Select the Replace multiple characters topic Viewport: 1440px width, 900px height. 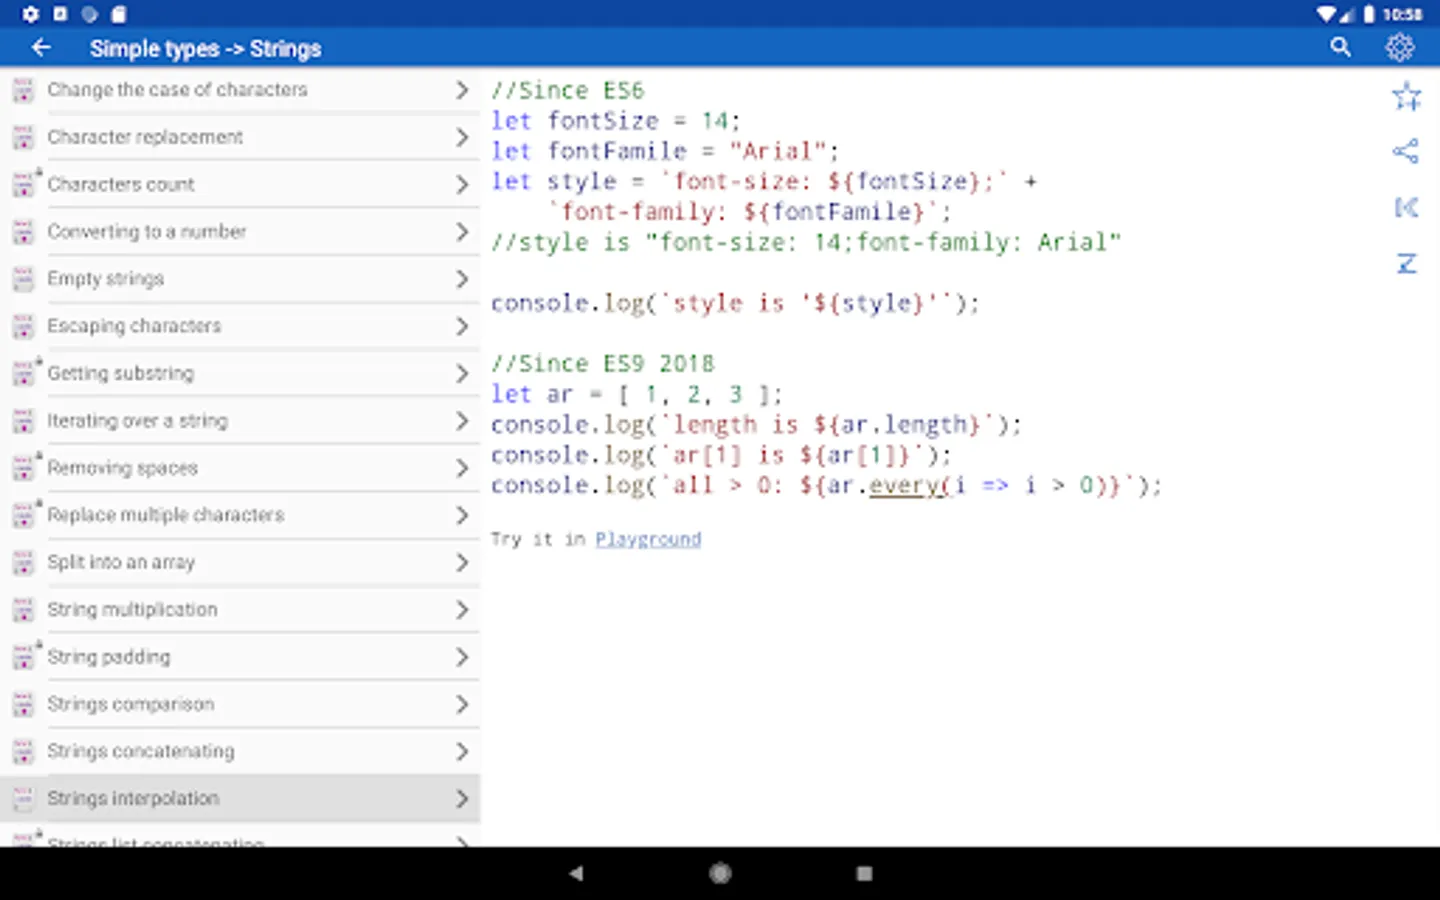[x=240, y=515]
